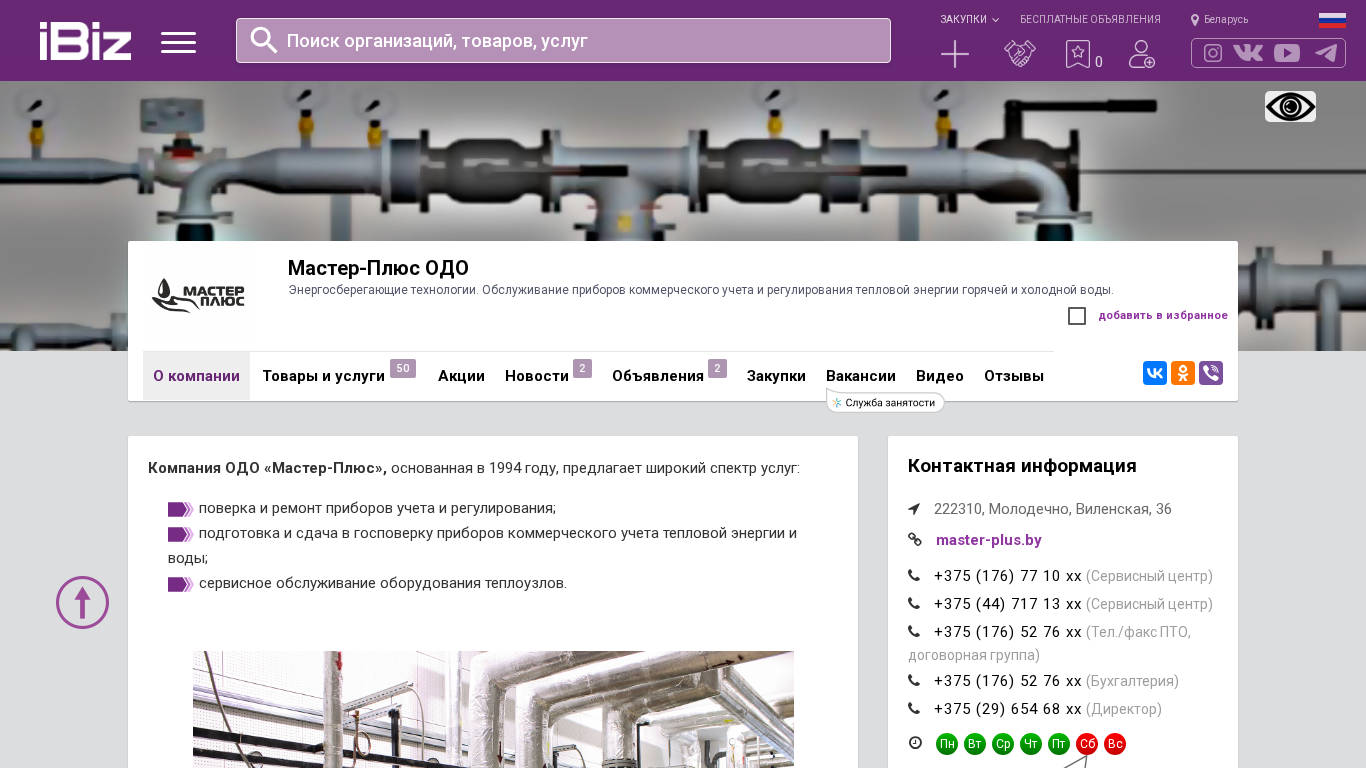This screenshot has width=1366, height=768.
Task: Click the iBiz logo
Action: 86,41
